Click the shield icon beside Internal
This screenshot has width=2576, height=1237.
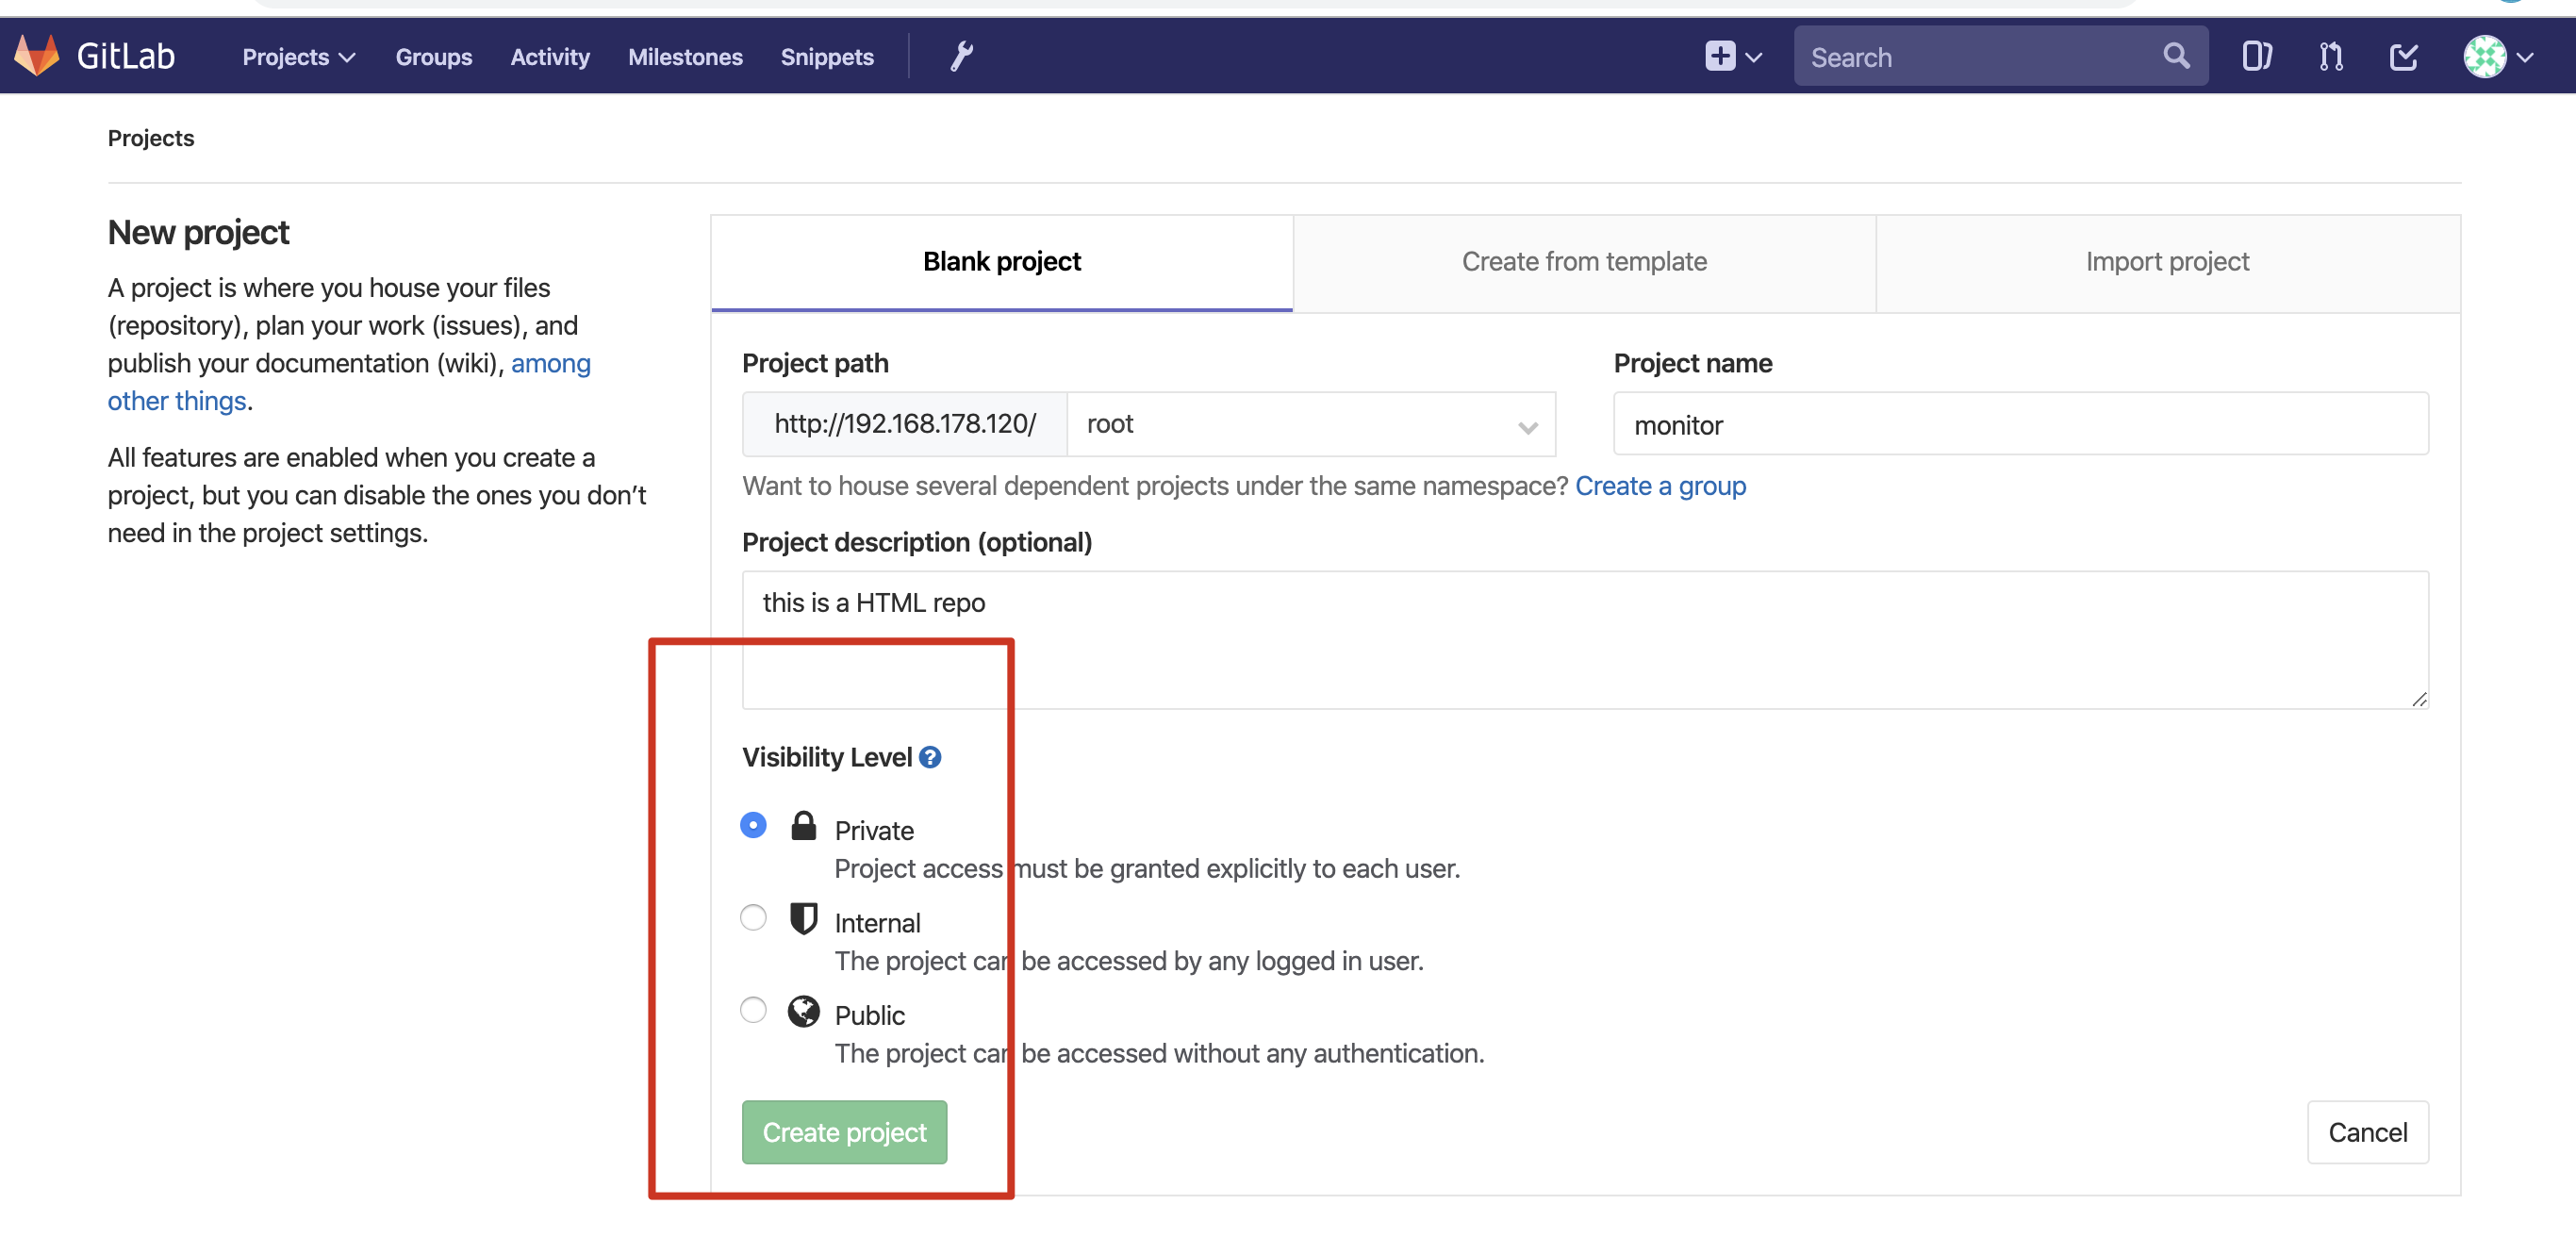pos(803,918)
